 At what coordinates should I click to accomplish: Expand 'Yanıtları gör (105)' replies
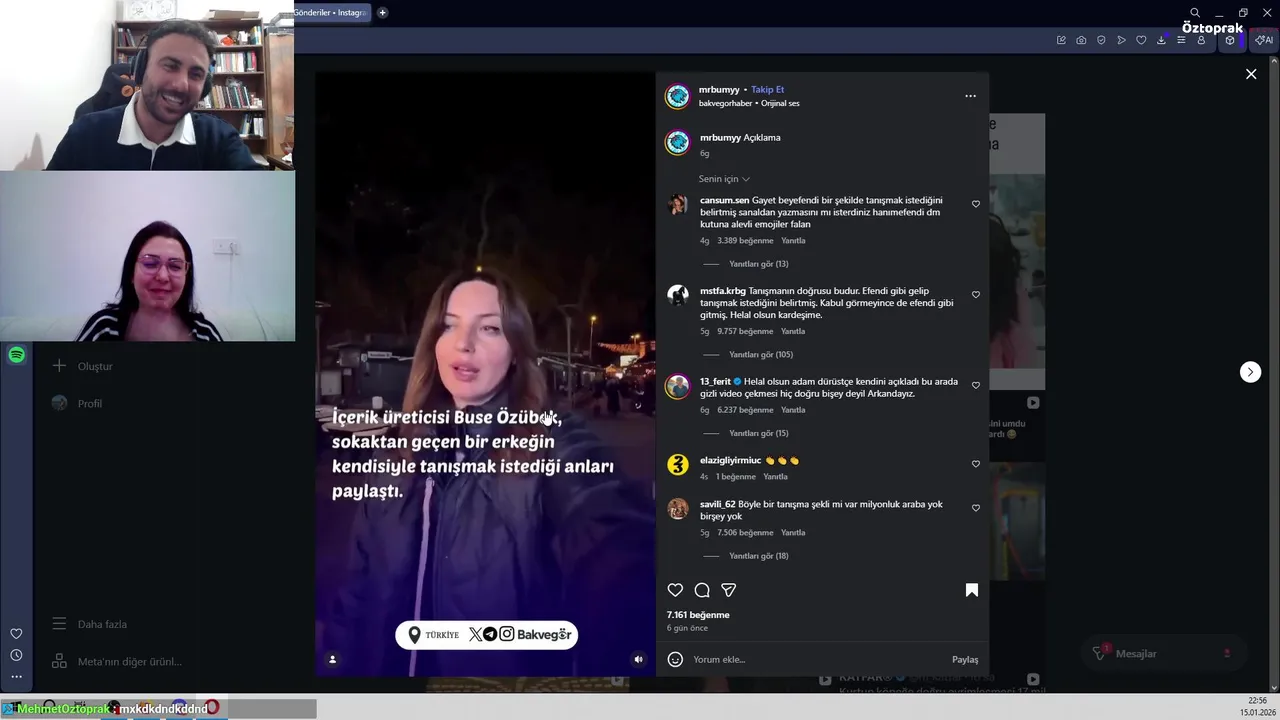click(x=761, y=354)
